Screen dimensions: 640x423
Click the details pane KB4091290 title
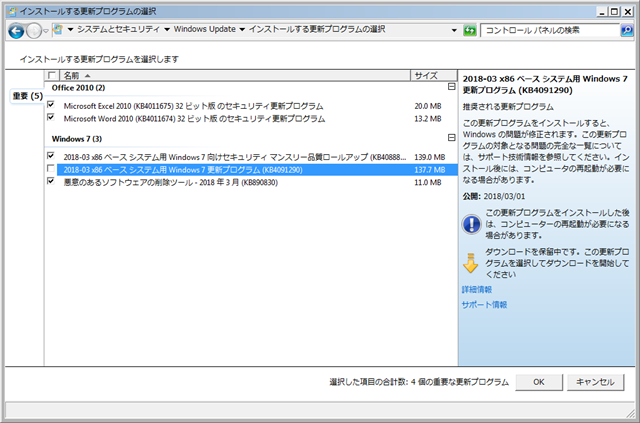(545, 85)
